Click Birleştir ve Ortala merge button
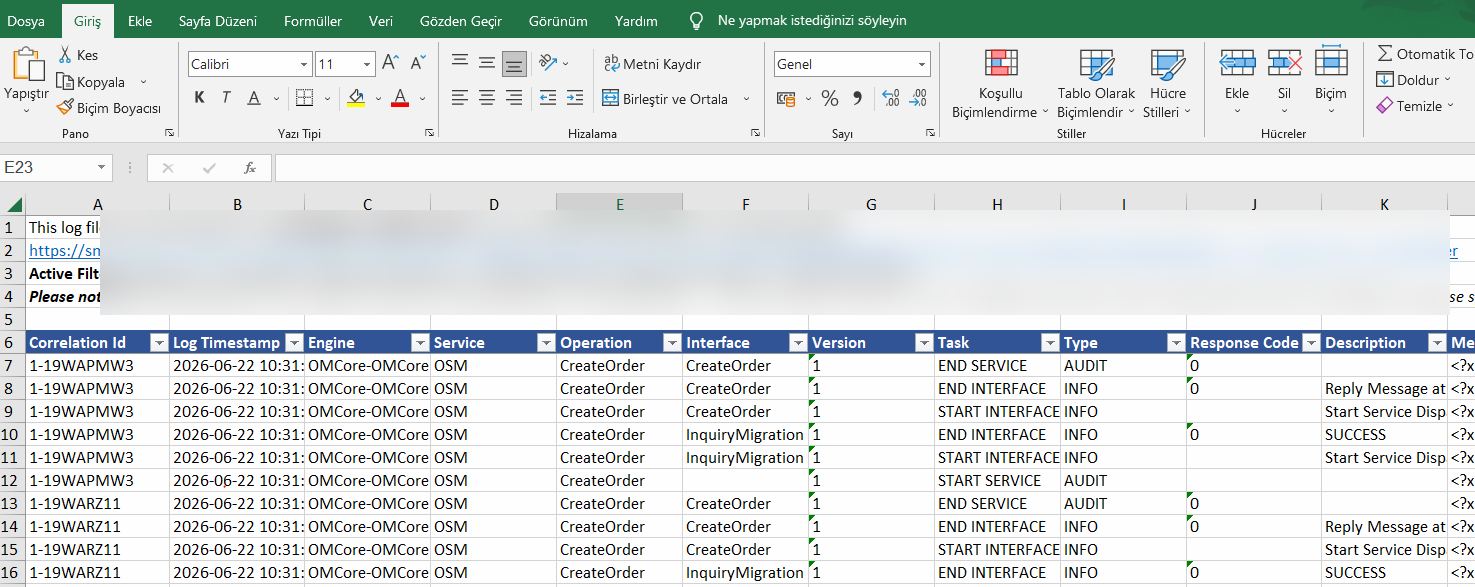The width and height of the screenshot is (1475, 587). pos(667,99)
